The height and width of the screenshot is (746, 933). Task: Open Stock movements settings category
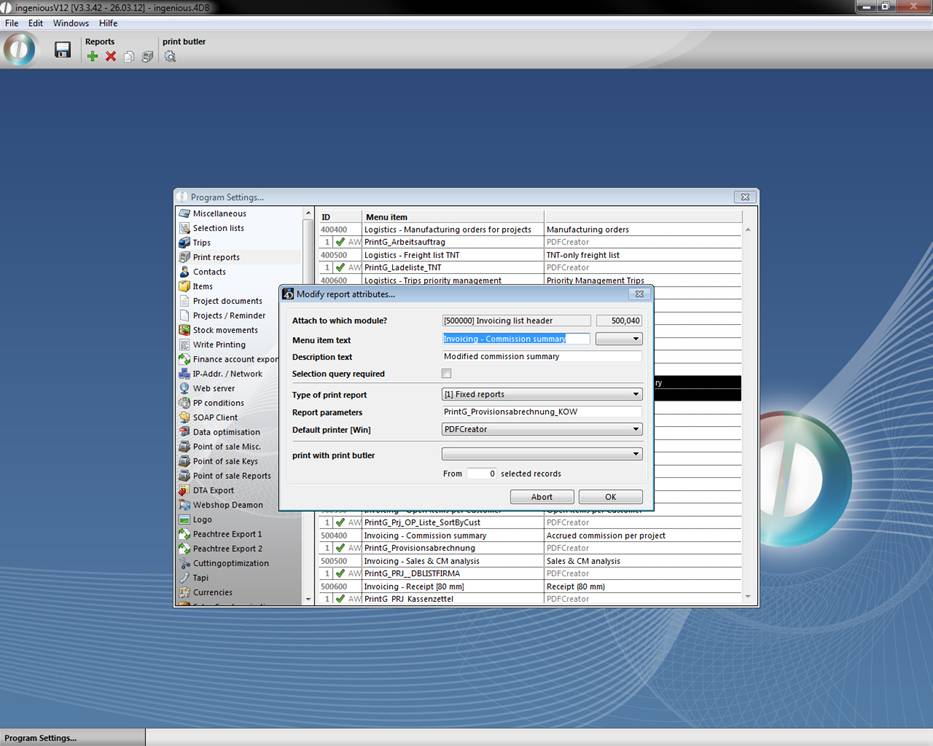(x=225, y=330)
